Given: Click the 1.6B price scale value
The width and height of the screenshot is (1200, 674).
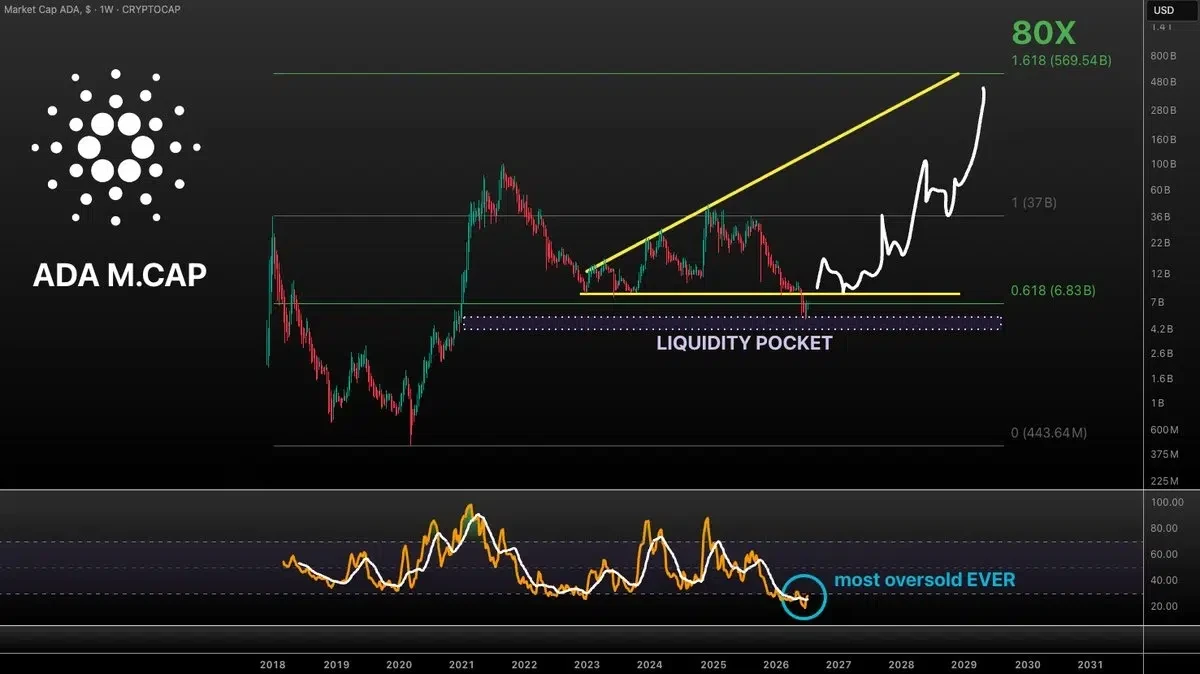Looking at the screenshot, I should [1163, 379].
